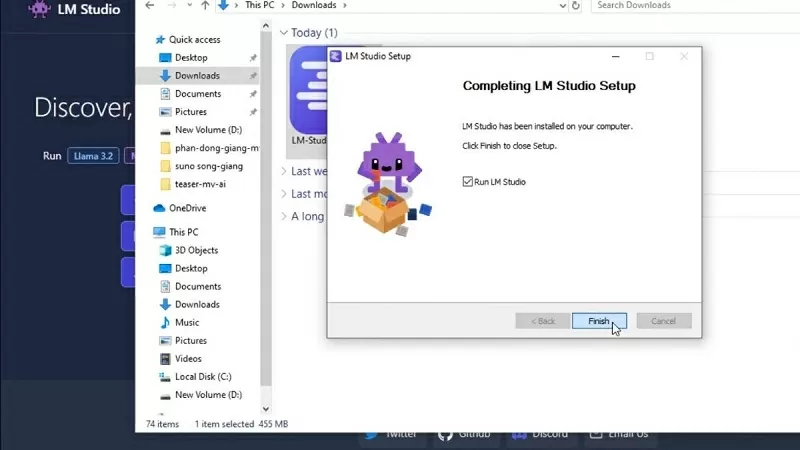Open Videos folder in the sidebar

[x=187, y=358]
